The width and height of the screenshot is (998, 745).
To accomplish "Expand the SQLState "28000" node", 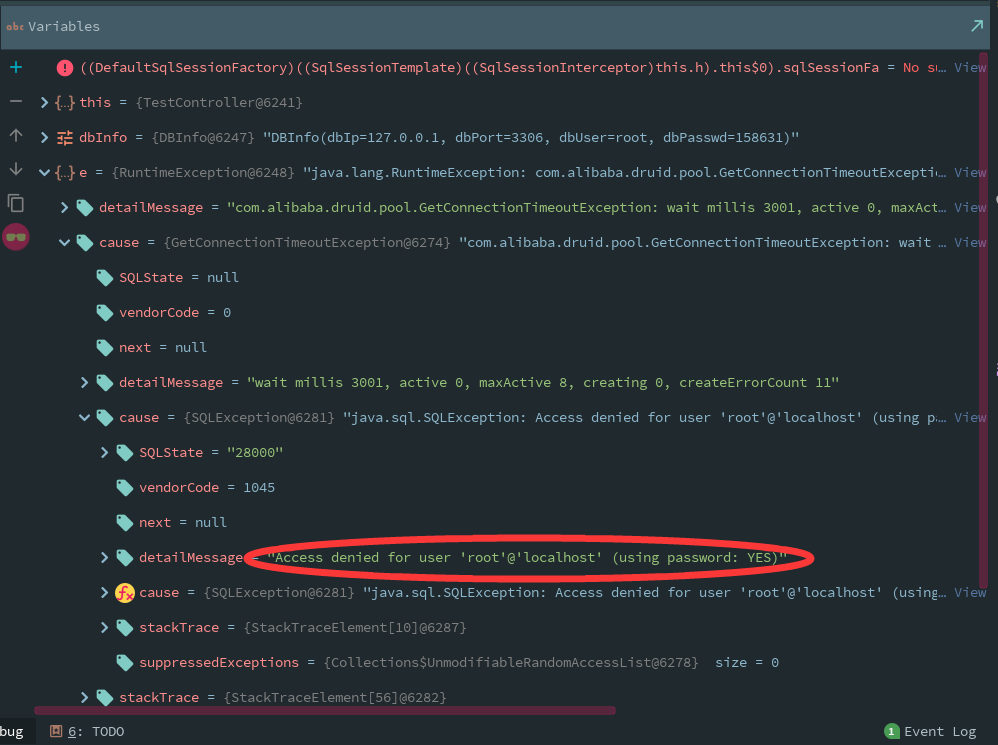I will (104, 452).
